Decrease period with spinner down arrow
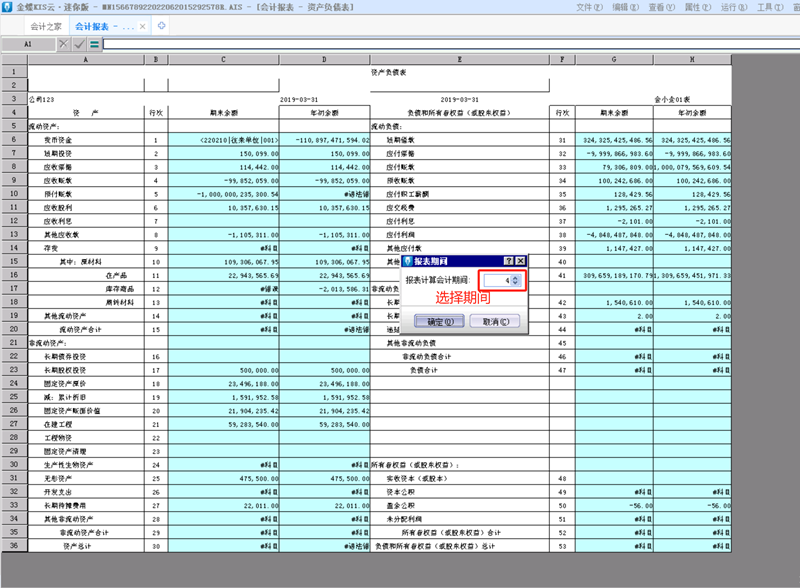The height and width of the screenshot is (588, 800). pos(515,284)
